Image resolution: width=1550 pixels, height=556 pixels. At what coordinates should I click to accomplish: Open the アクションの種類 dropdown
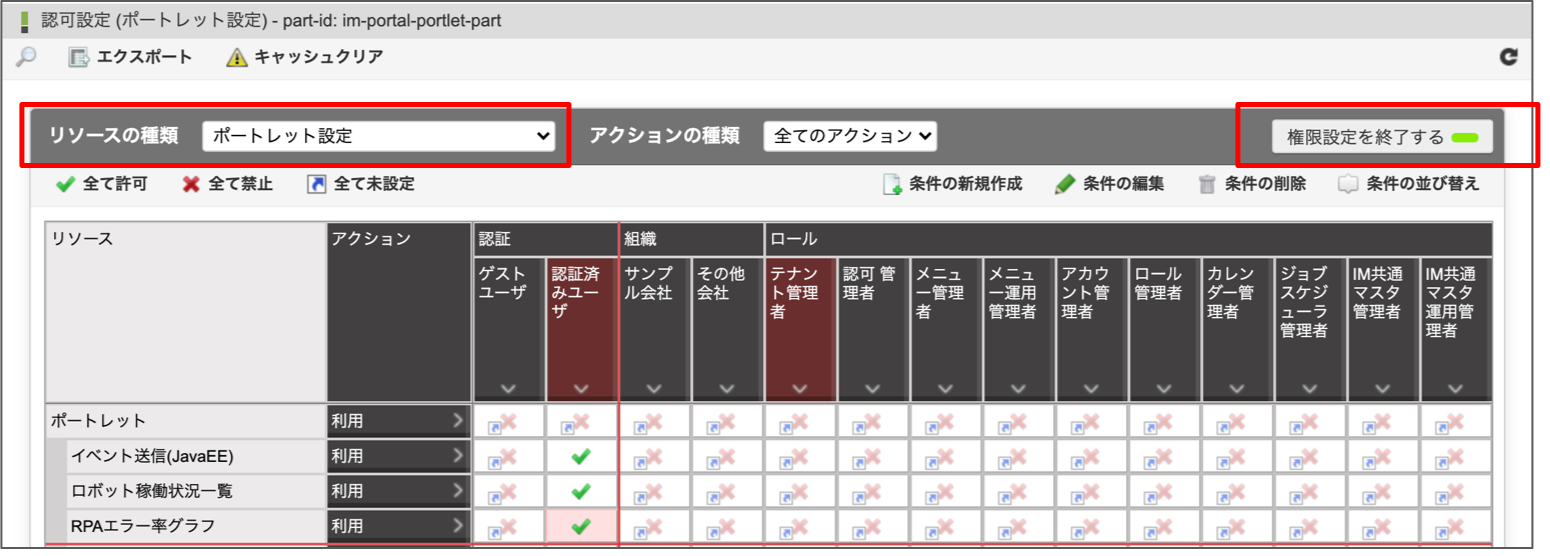849,136
